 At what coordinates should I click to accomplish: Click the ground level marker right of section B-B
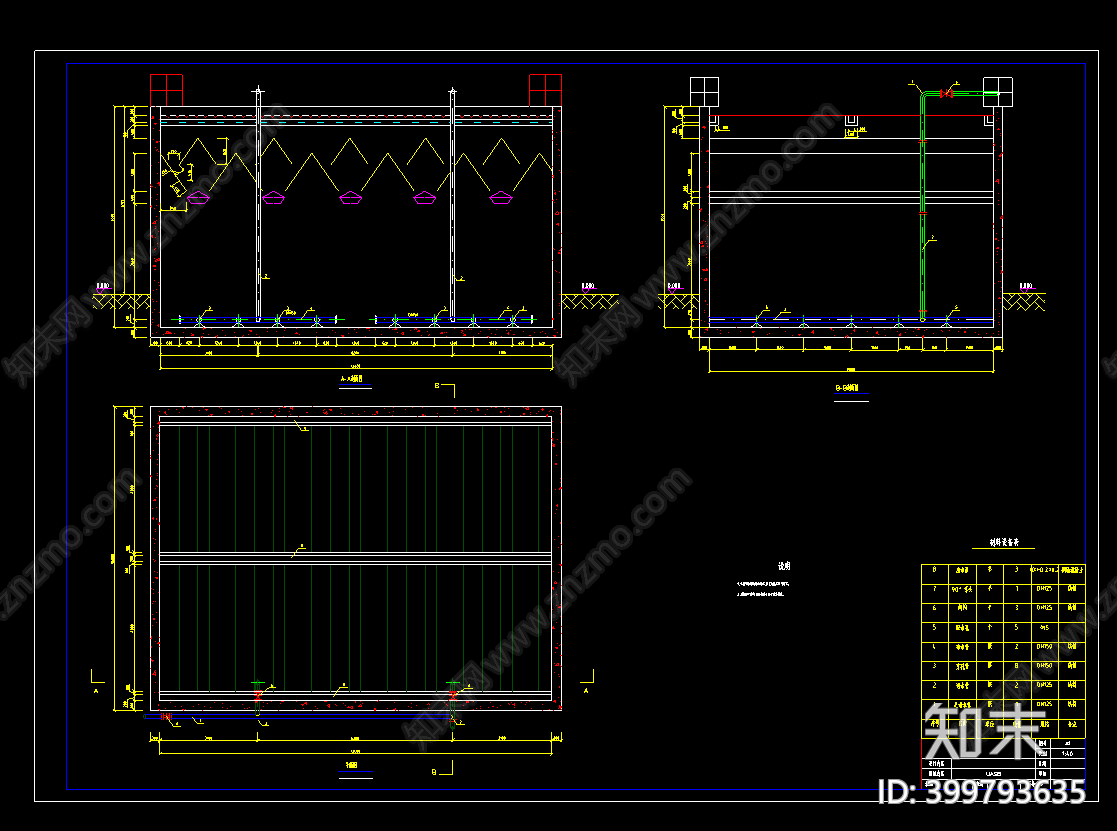pyautogui.click(x=1025, y=288)
